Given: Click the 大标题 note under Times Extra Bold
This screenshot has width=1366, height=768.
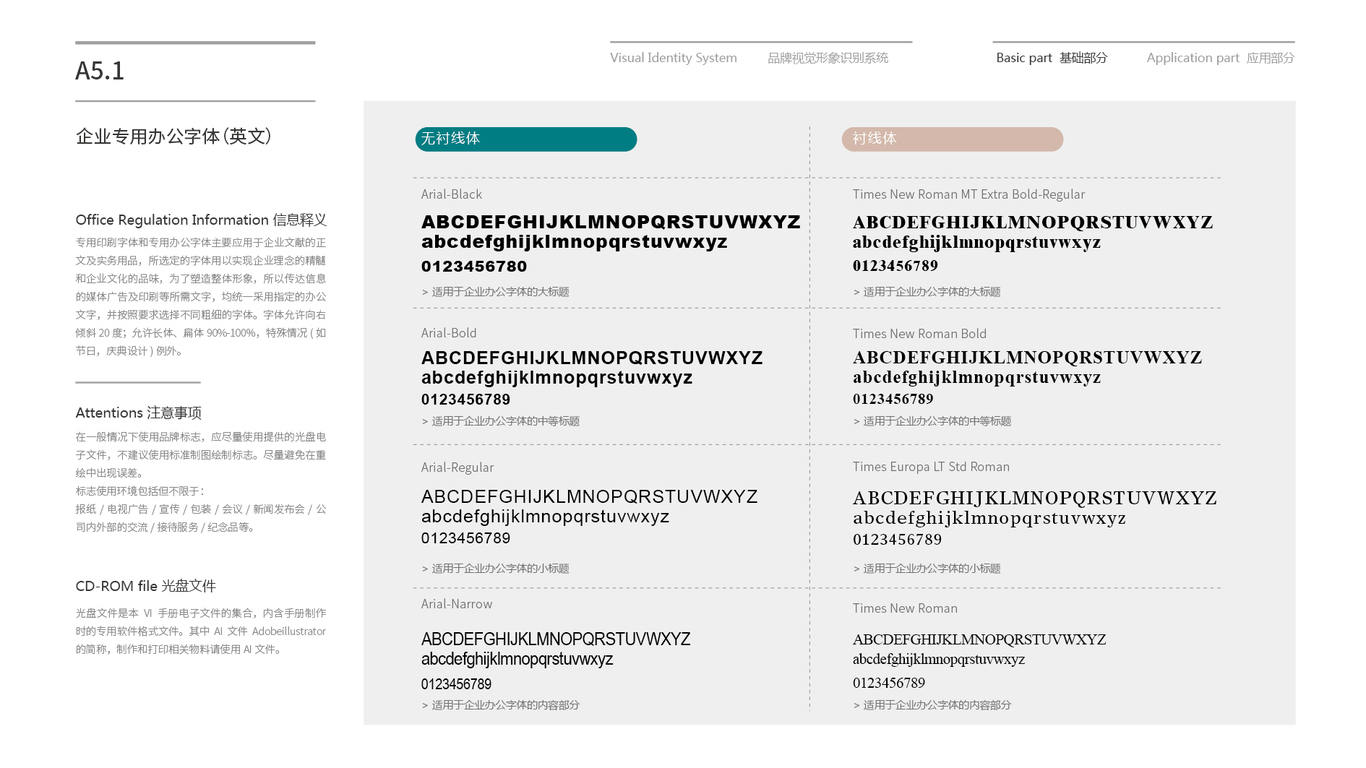Looking at the screenshot, I should [x=927, y=292].
